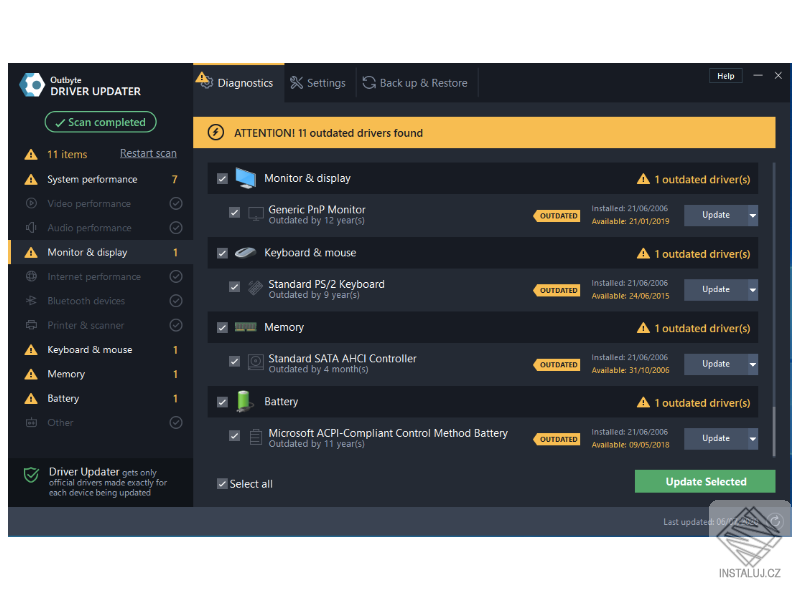Image resolution: width=800 pixels, height=600 pixels.
Task: Uncheck the Battery category checkbox
Action: point(222,402)
